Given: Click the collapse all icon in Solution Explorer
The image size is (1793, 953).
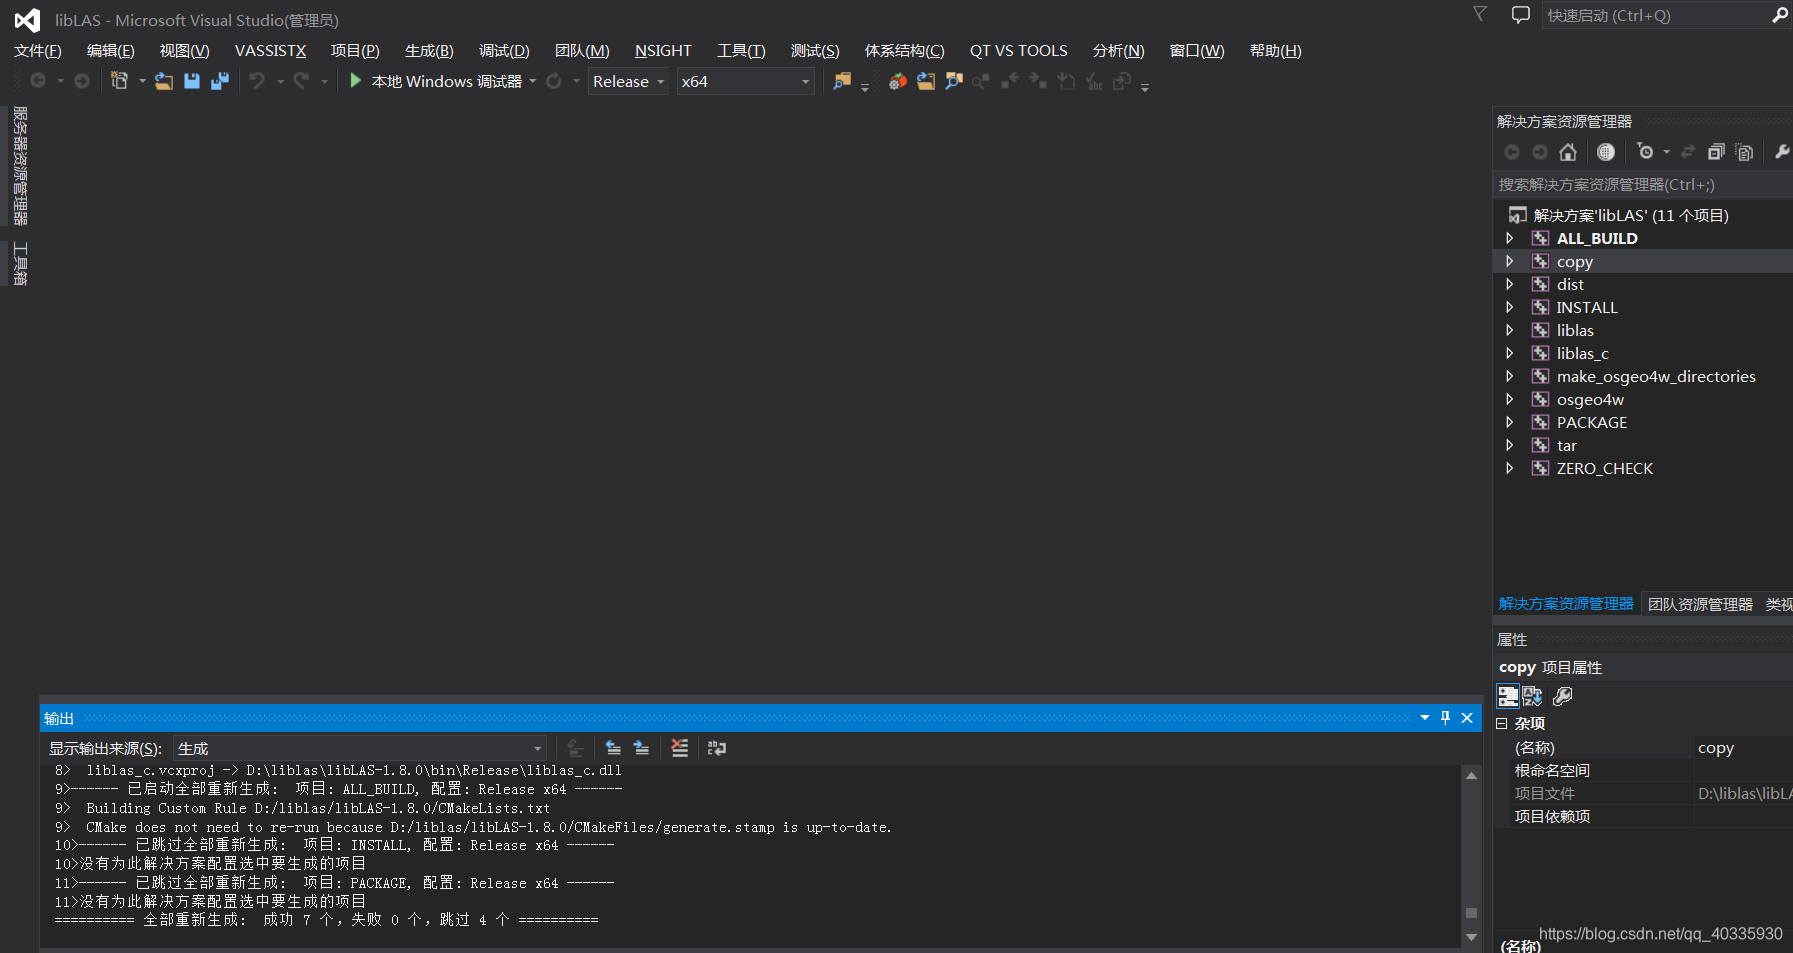Looking at the screenshot, I should [1716, 152].
